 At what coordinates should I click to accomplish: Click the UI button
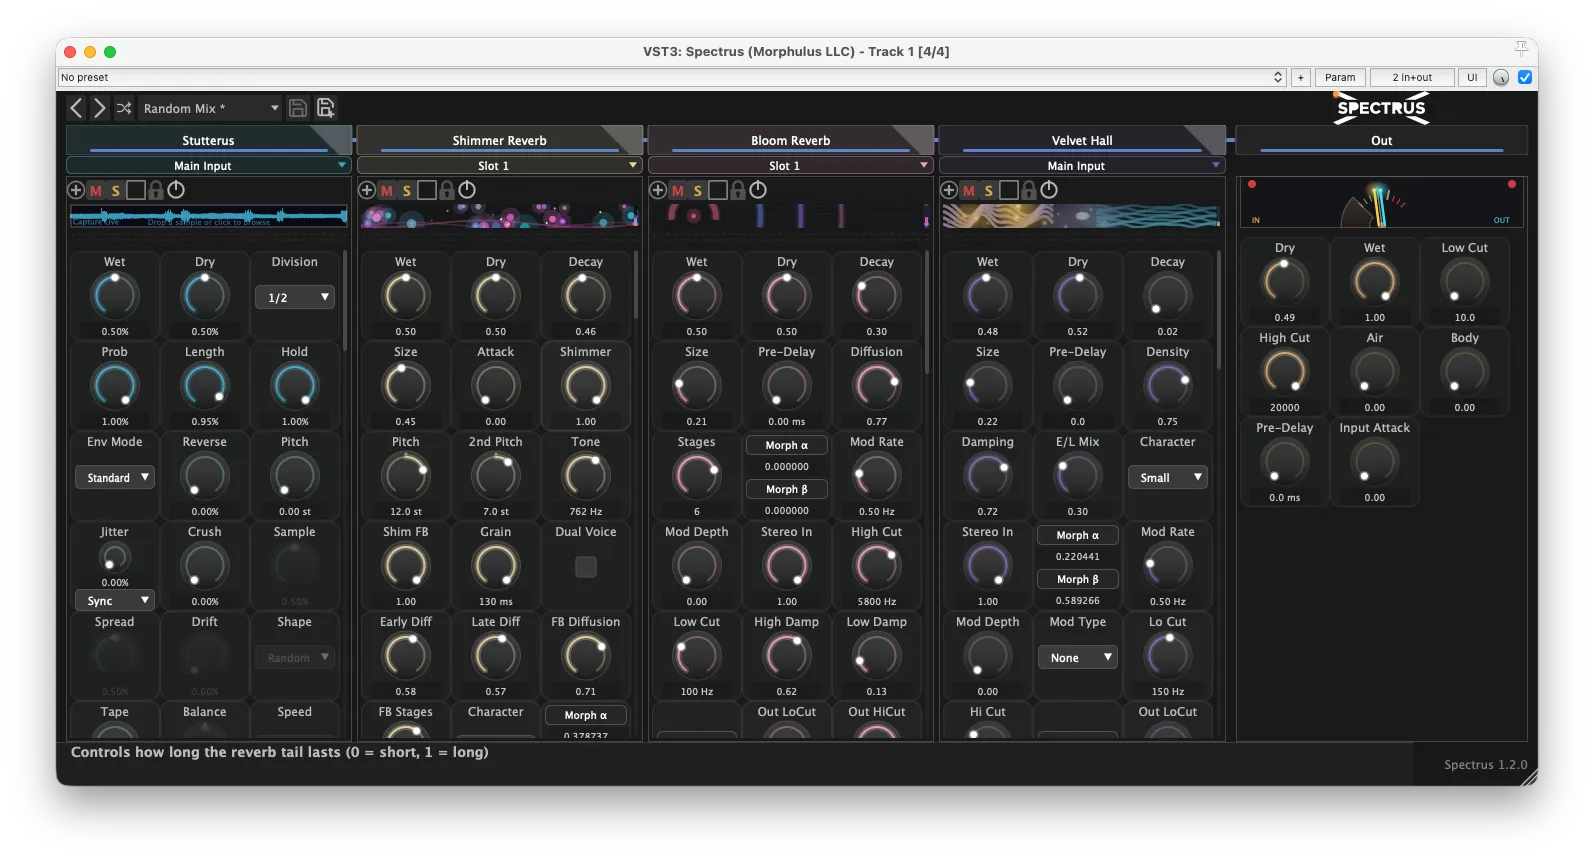click(1472, 77)
